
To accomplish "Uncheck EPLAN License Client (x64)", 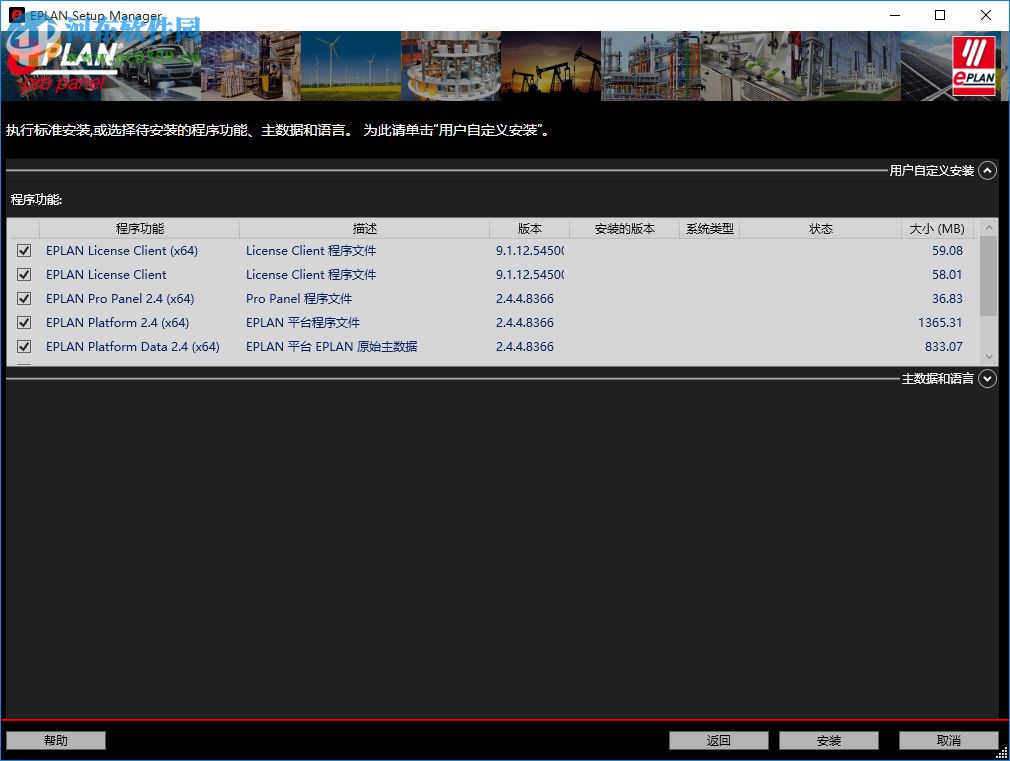I will coord(23,251).
